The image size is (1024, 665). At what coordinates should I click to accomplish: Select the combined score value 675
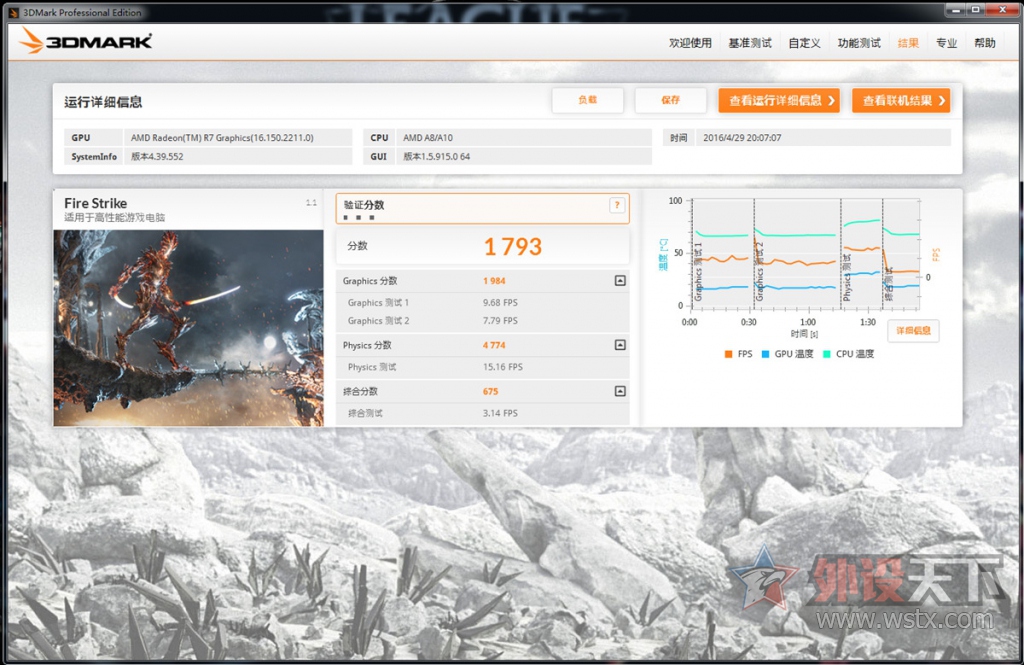(x=490, y=391)
